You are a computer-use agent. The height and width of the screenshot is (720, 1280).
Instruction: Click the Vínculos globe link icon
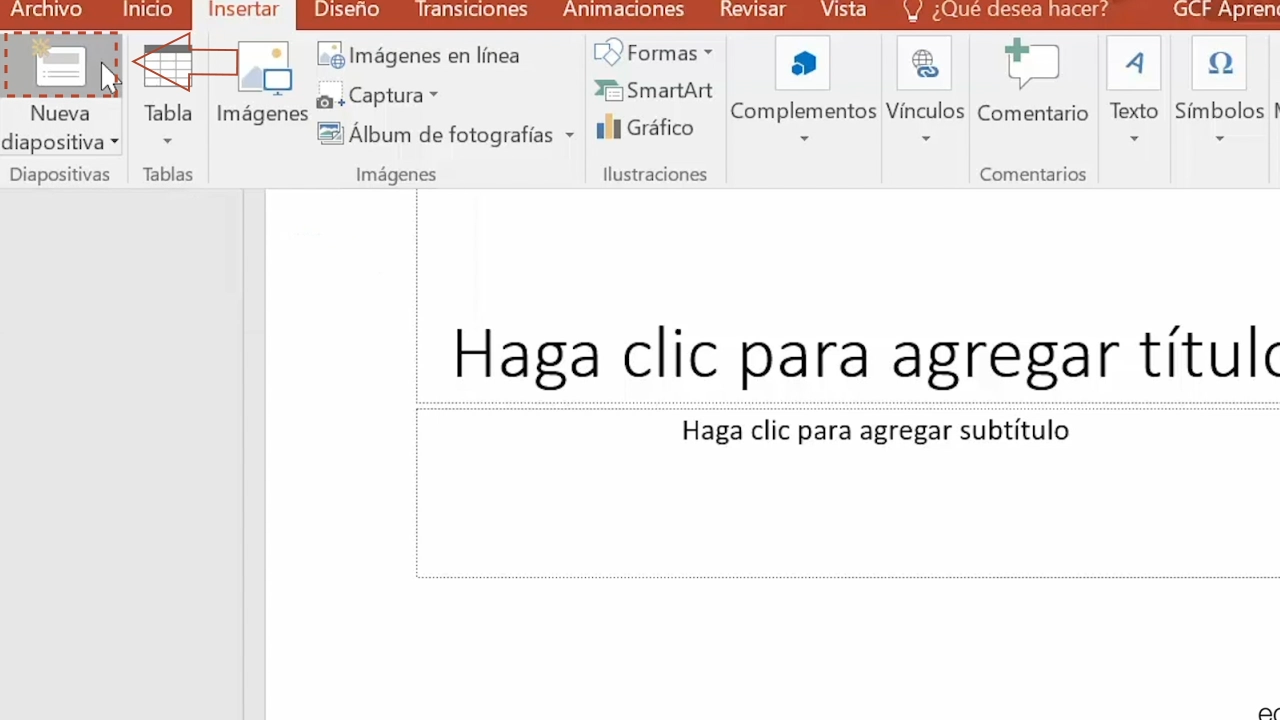pyautogui.click(x=925, y=65)
